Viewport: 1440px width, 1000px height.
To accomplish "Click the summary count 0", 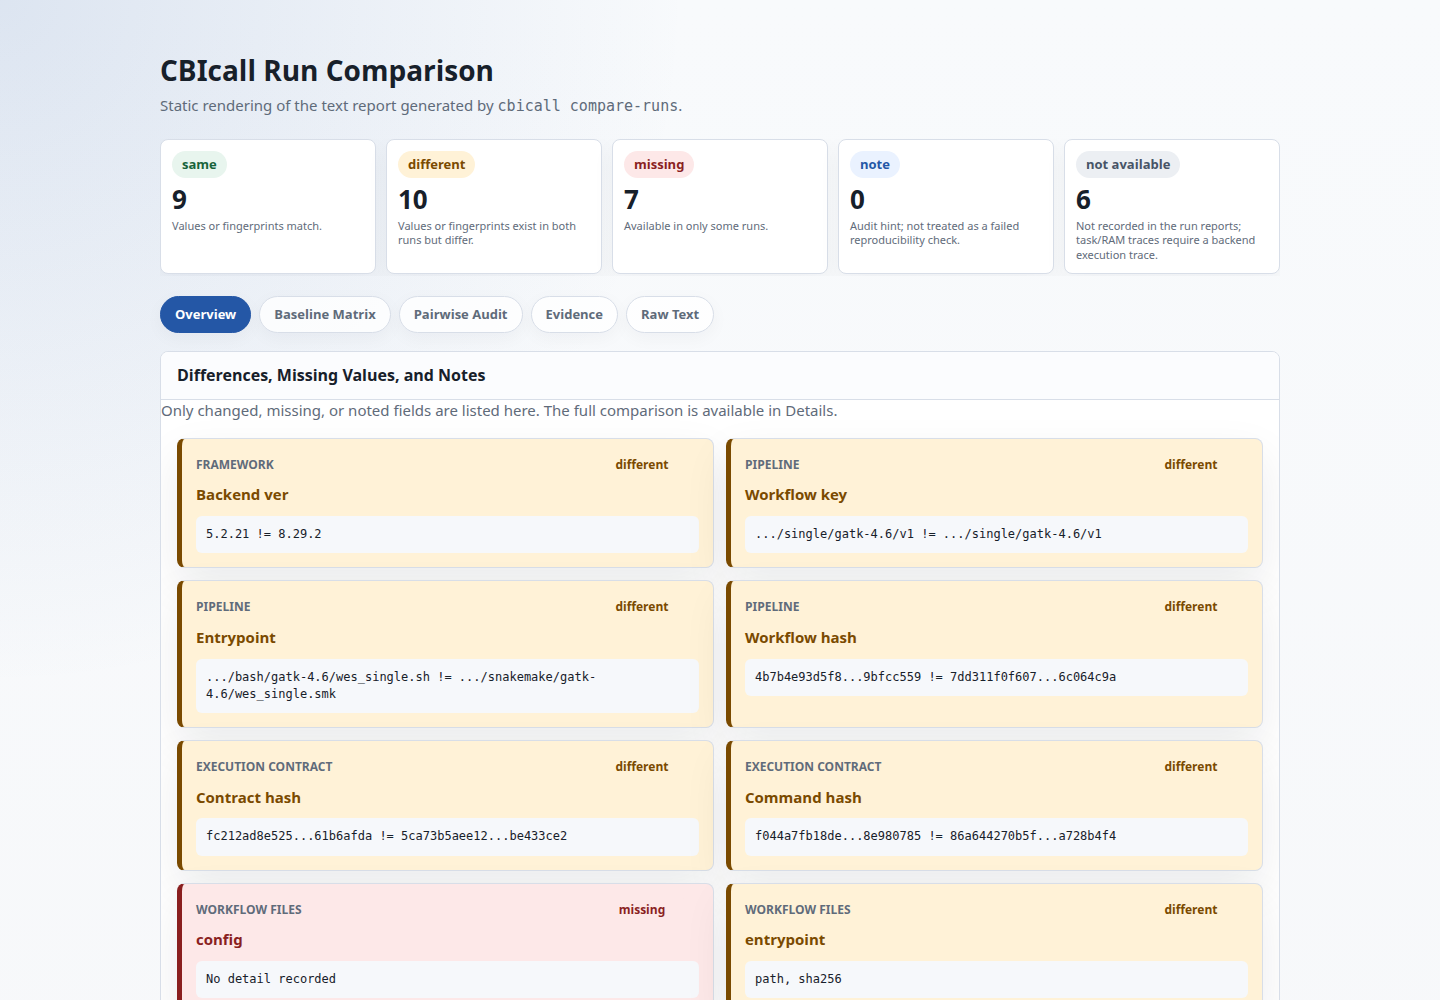I will 858,200.
